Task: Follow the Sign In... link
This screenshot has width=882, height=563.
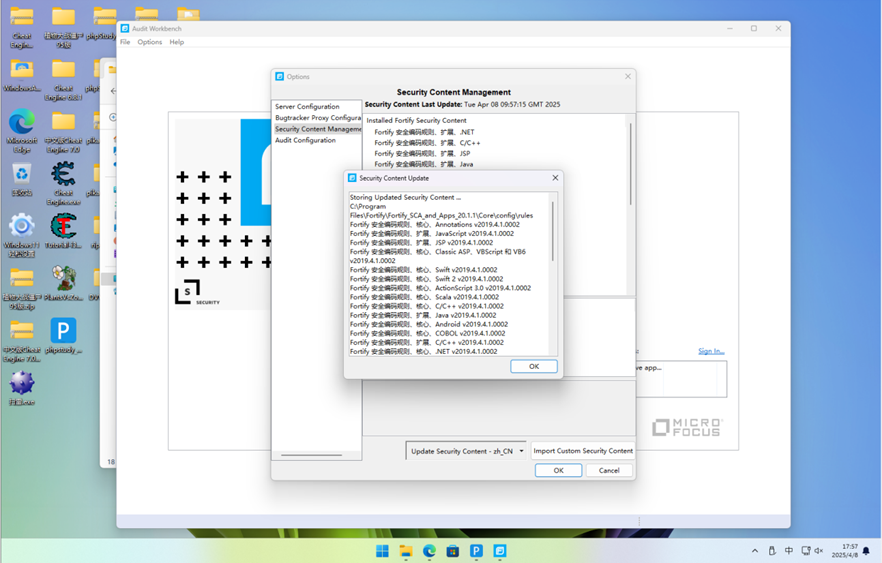Action: pos(711,351)
